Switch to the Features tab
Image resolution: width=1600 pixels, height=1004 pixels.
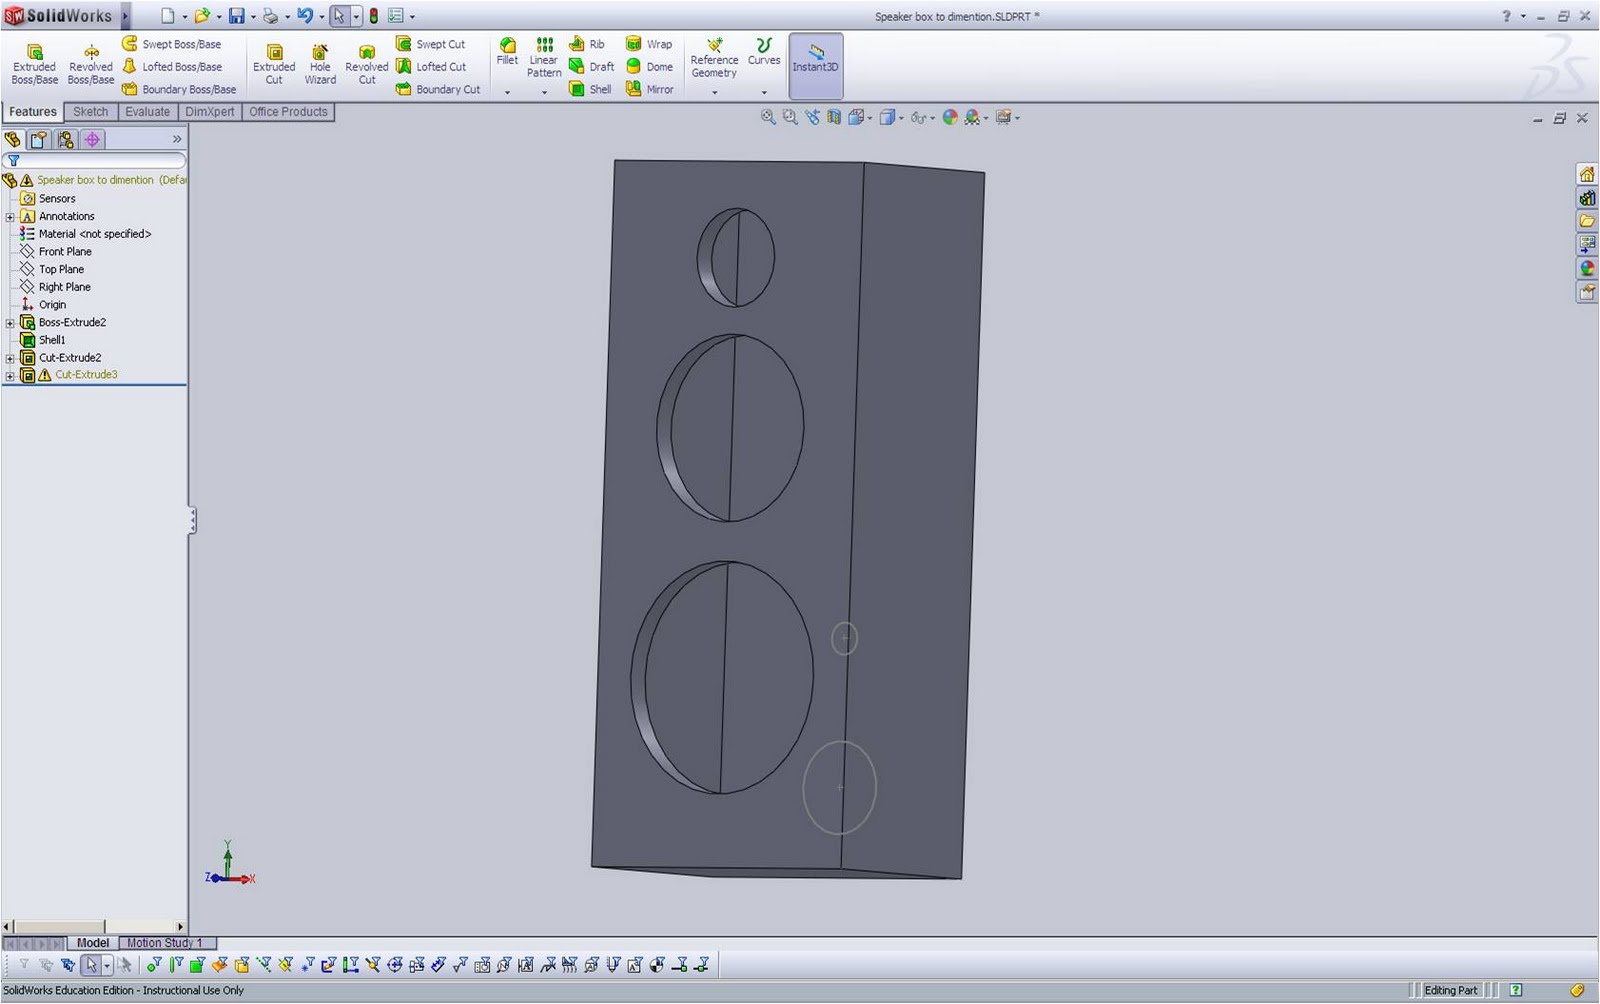click(33, 112)
